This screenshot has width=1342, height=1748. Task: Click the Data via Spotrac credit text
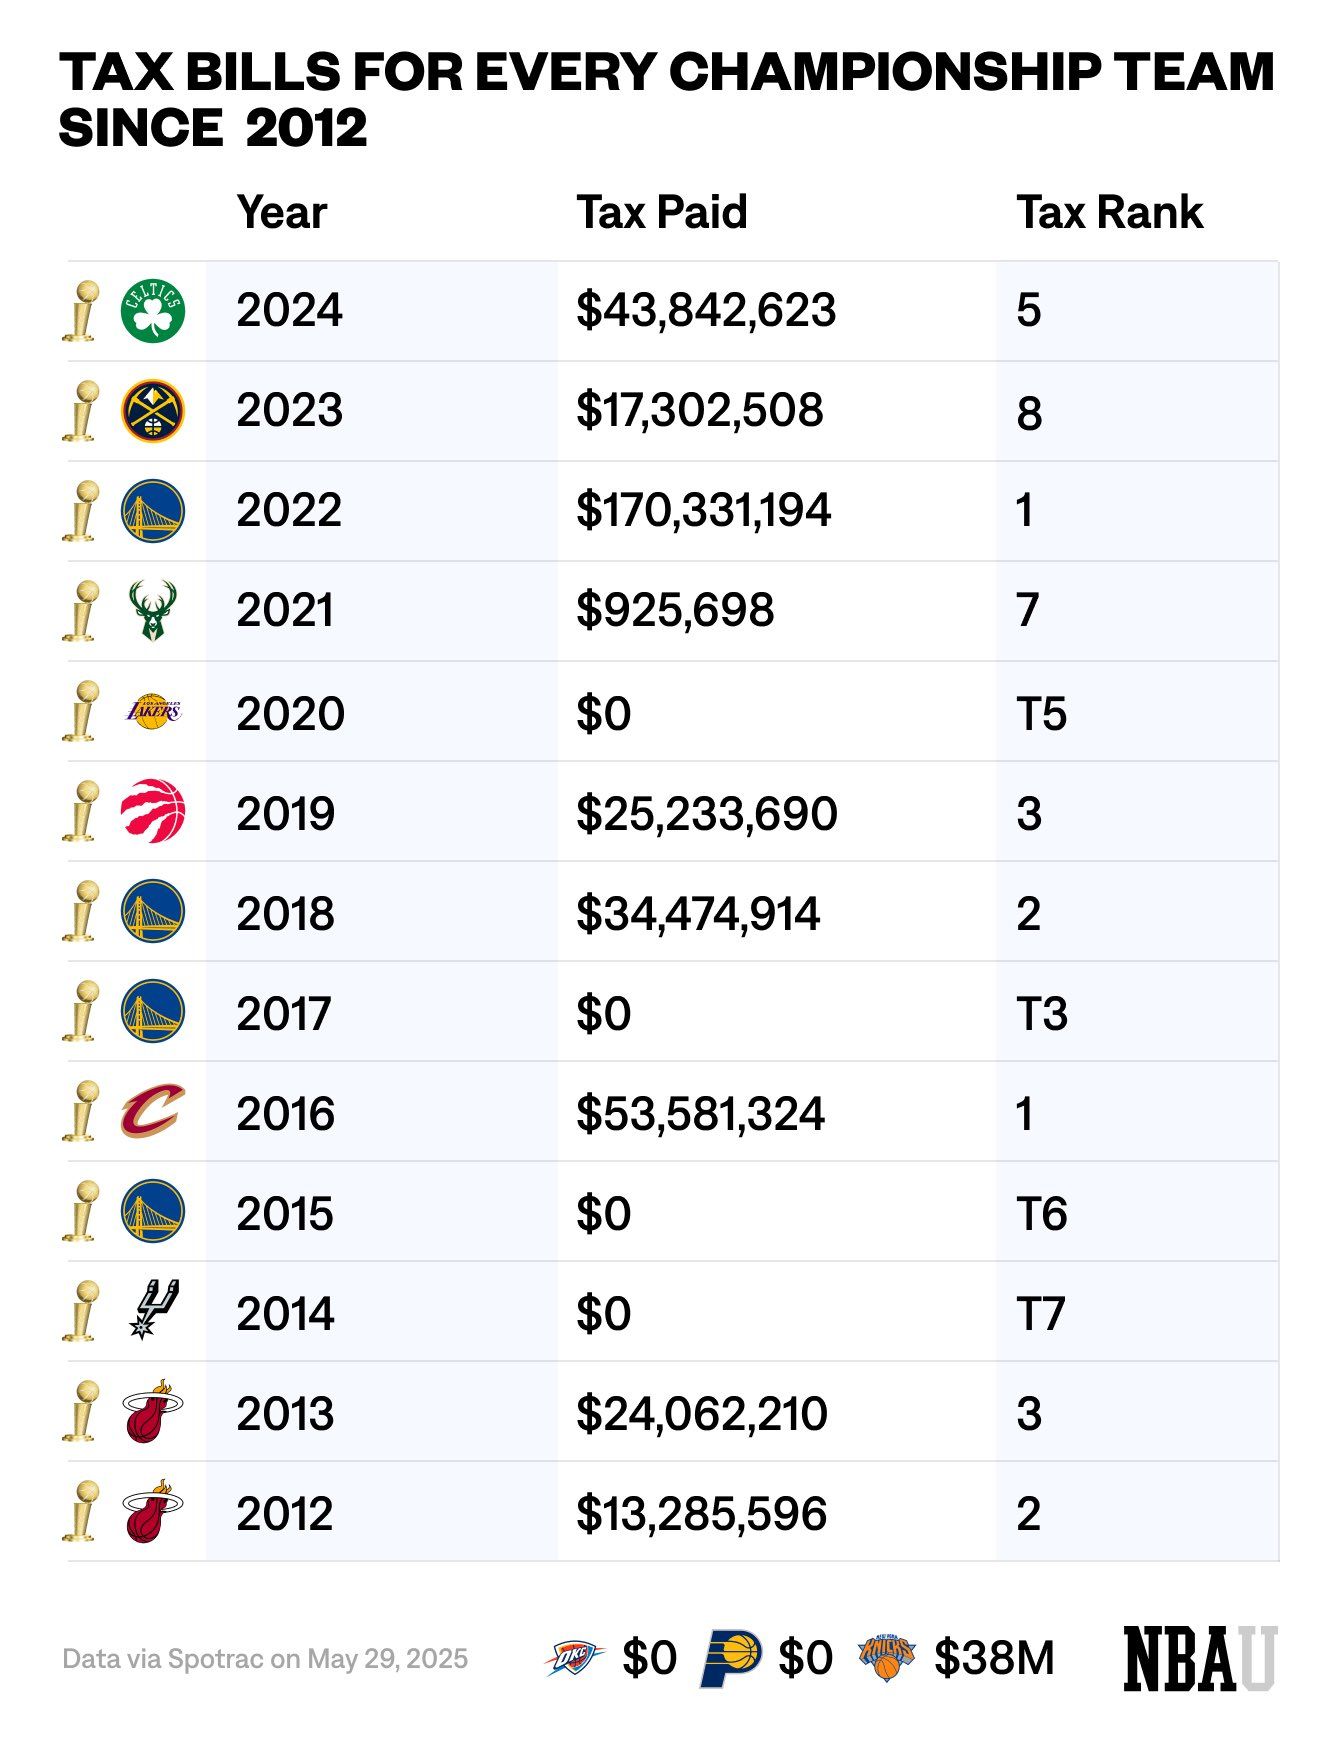(265, 1659)
